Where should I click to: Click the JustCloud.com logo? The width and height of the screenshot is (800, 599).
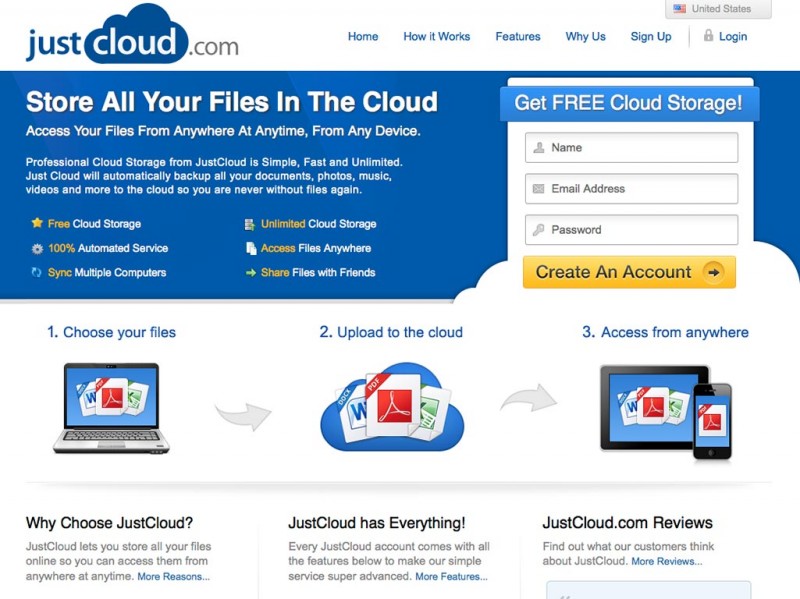click(132, 35)
